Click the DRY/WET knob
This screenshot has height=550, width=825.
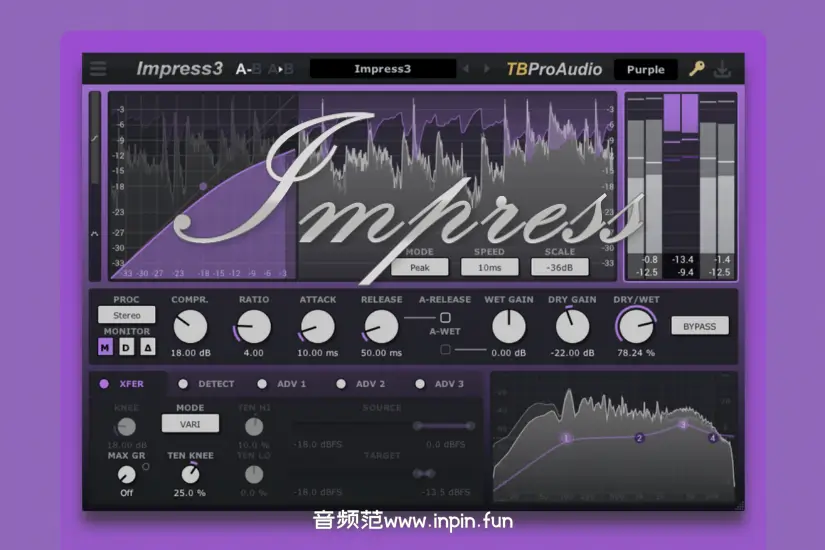(x=636, y=326)
